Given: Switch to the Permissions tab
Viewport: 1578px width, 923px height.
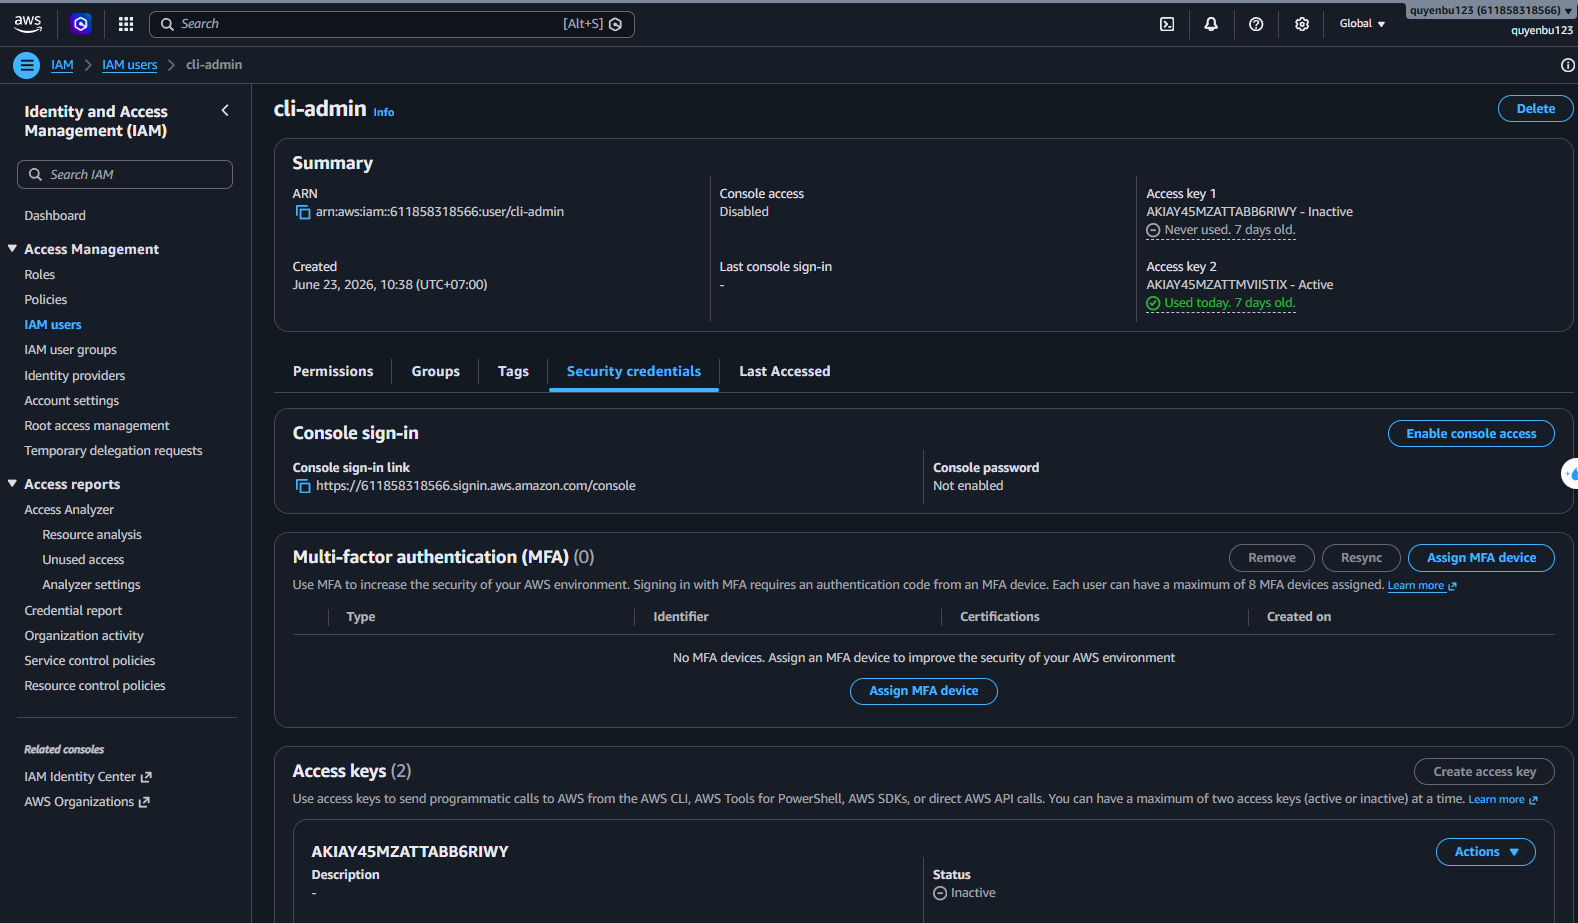Looking at the screenshot, I should coord(333,371).
